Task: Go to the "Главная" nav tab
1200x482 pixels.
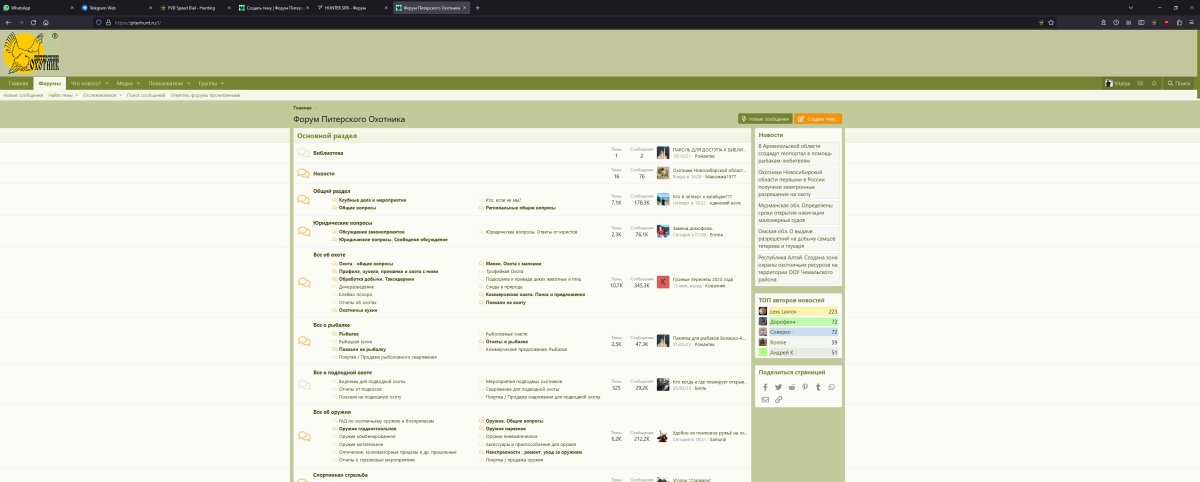Action: 18,83
